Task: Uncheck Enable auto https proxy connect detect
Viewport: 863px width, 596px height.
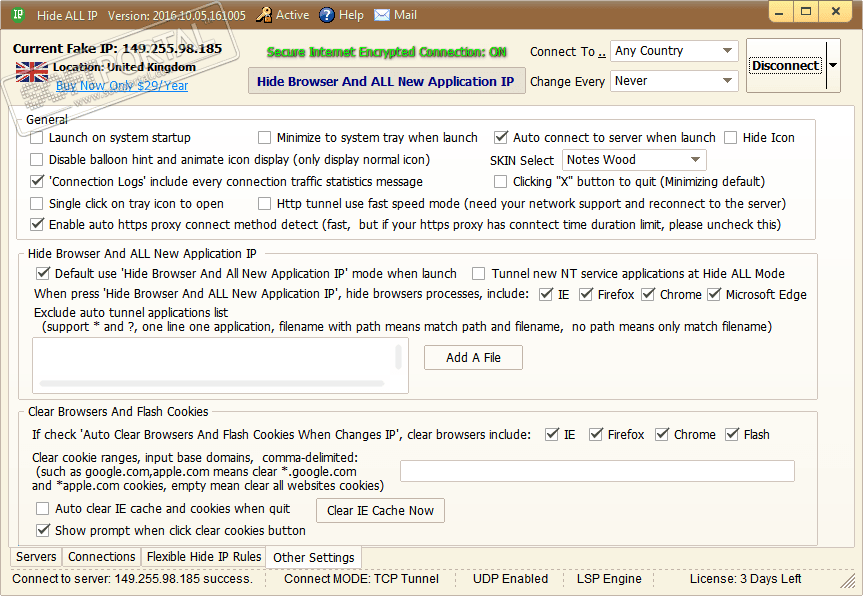Action: [x=37, y=225]
